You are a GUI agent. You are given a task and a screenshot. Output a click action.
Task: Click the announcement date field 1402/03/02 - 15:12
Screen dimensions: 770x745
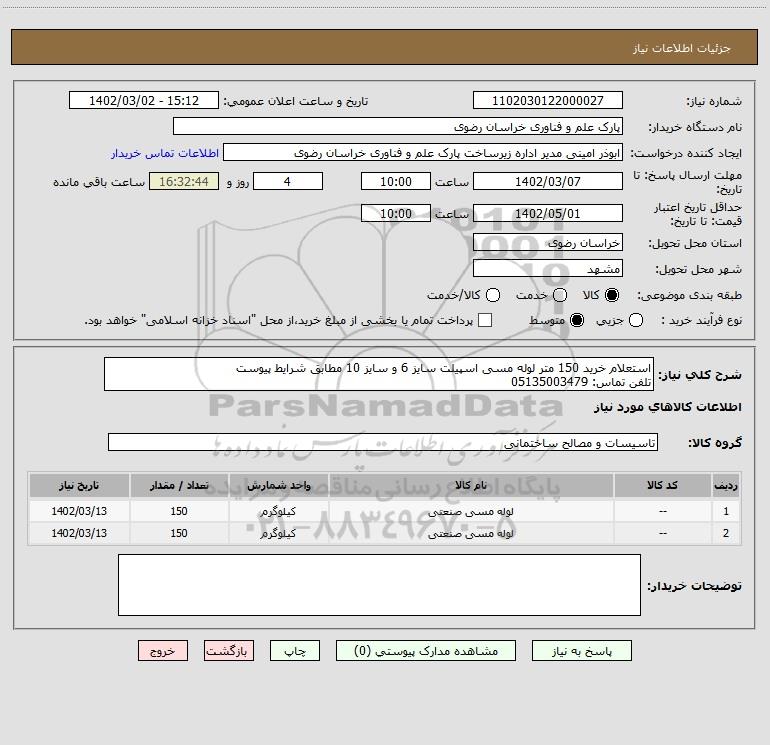[144, 100]
